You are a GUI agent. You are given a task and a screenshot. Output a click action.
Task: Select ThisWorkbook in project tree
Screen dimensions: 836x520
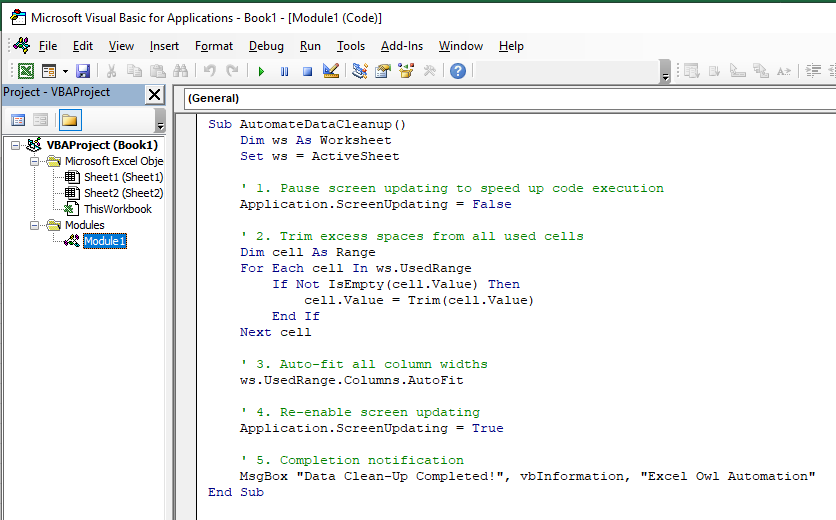118,209
